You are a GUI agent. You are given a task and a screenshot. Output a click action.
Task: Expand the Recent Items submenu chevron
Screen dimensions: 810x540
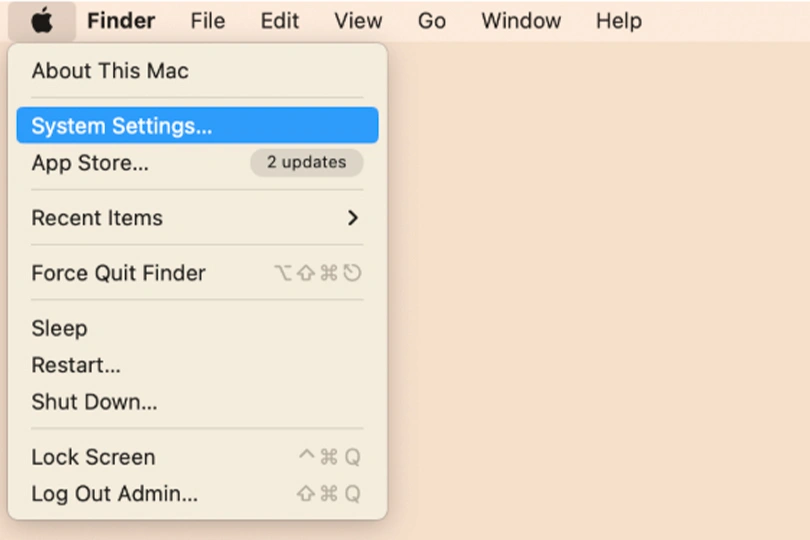coord(352,218)
